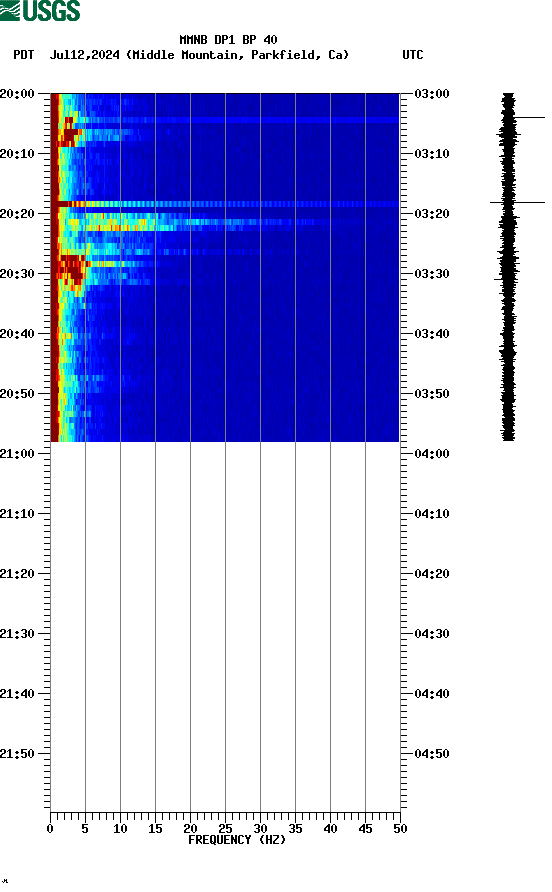Click the 40 Hz frequency tick label
Image resolution: width=552 pixels, height=892 pixels.
coord(330,829)
